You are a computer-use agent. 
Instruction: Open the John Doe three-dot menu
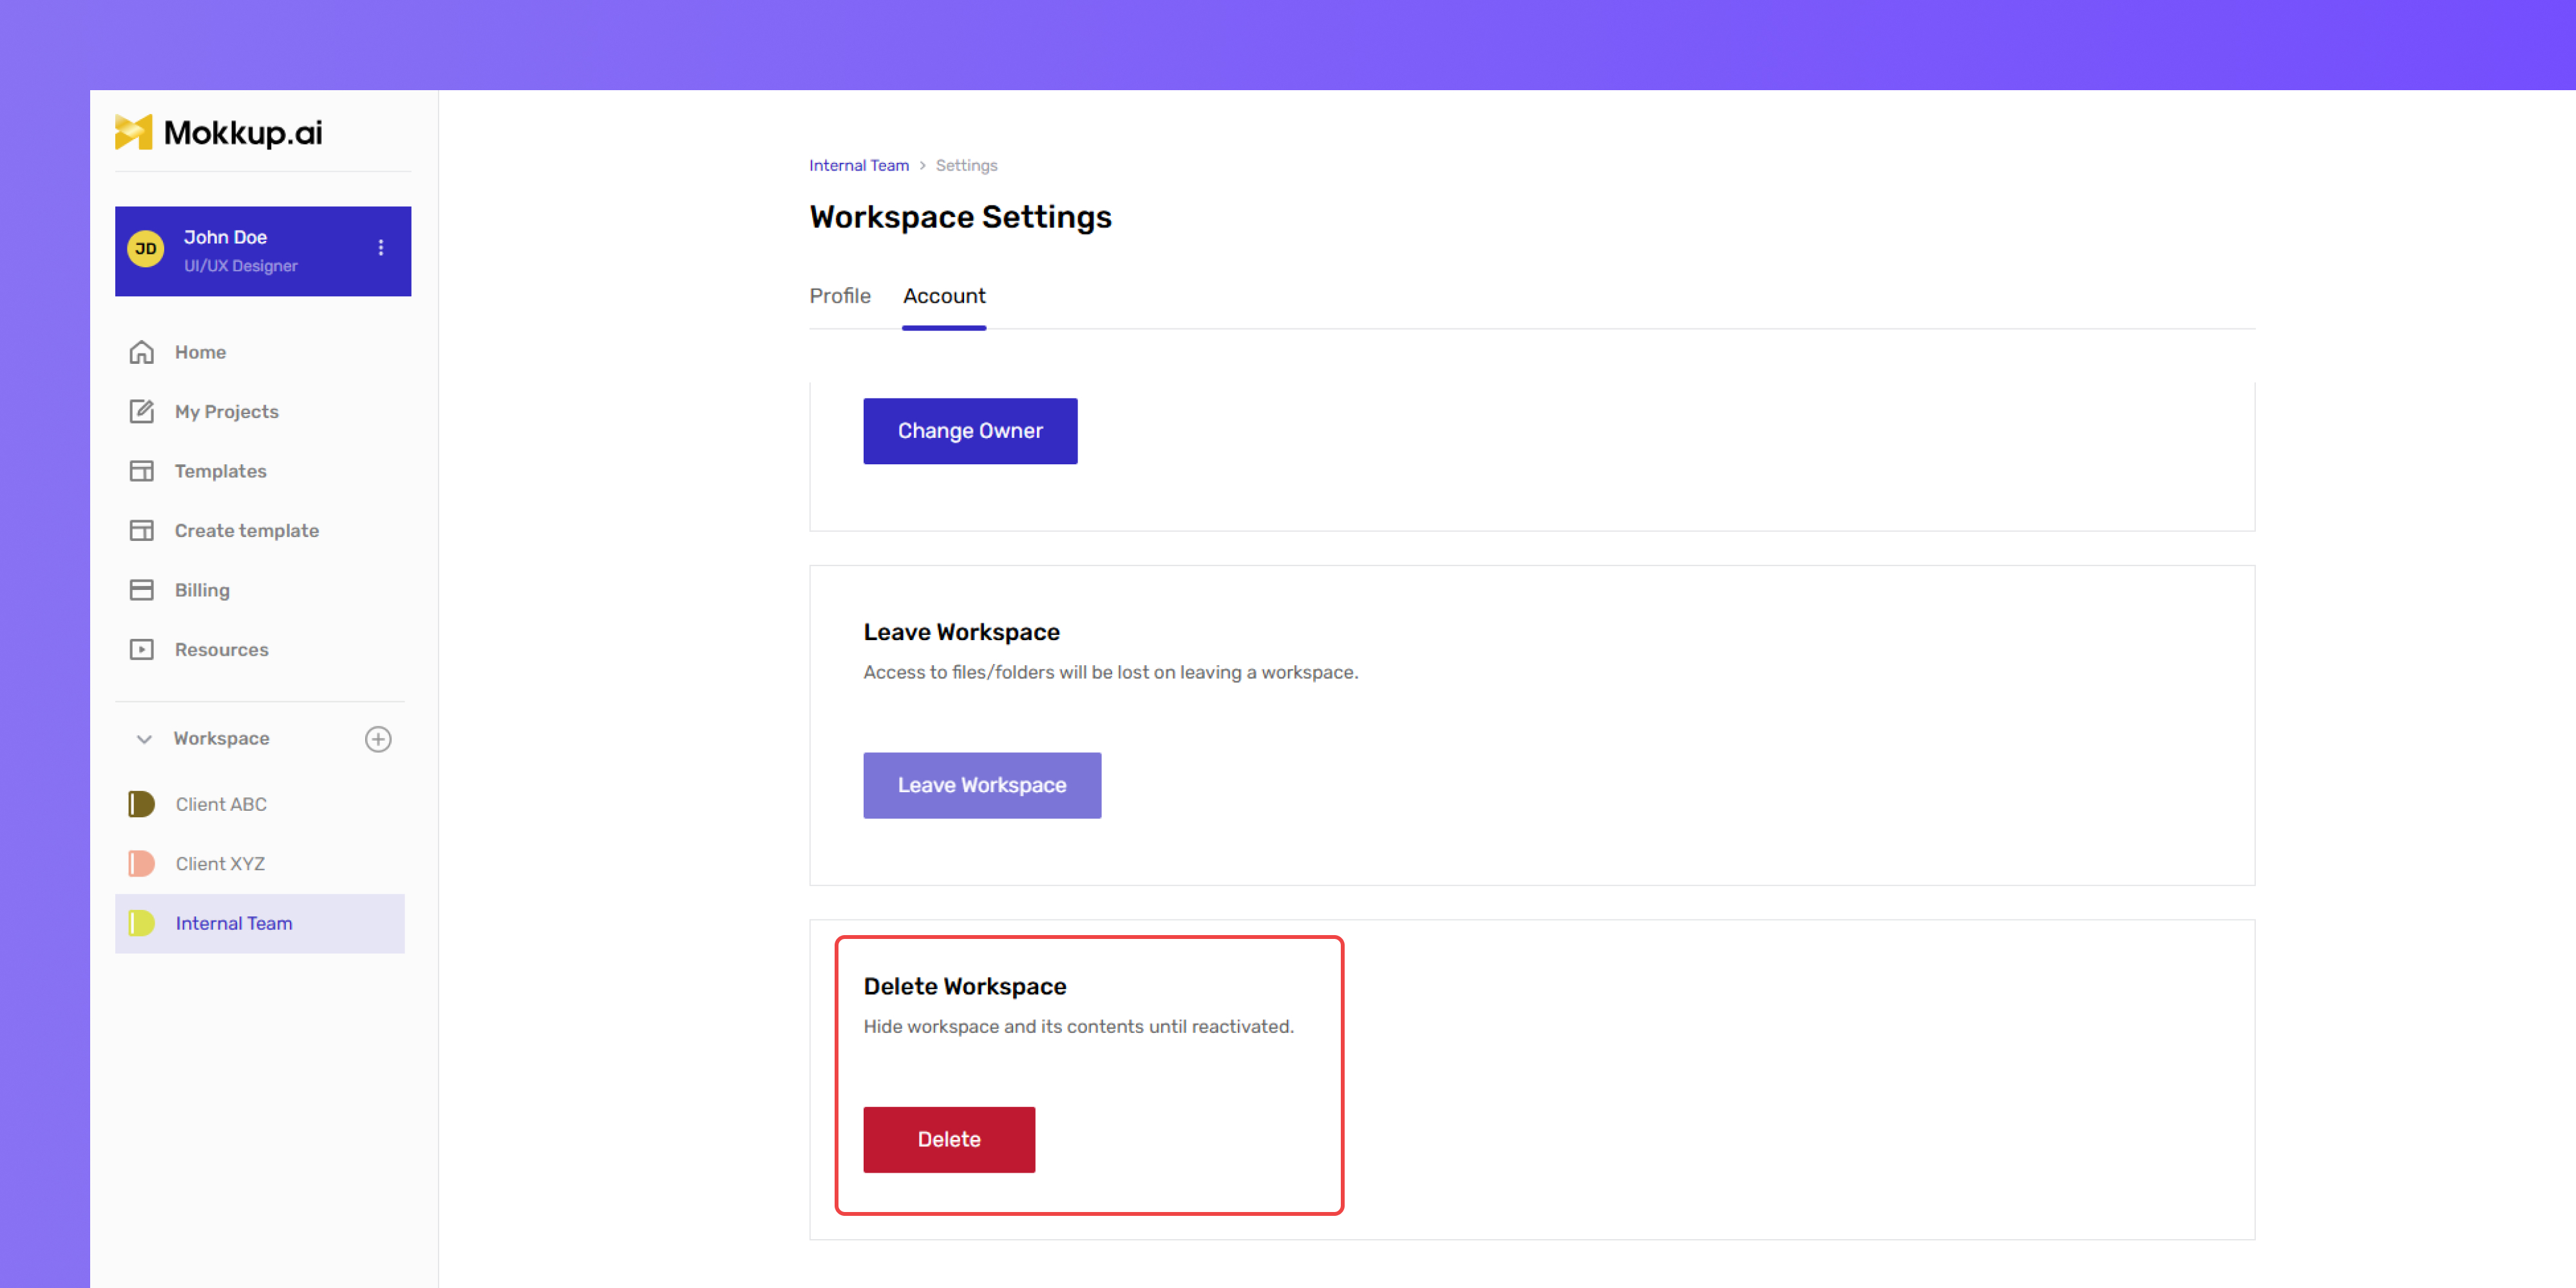pyautogui.click(x=381, y=248)
